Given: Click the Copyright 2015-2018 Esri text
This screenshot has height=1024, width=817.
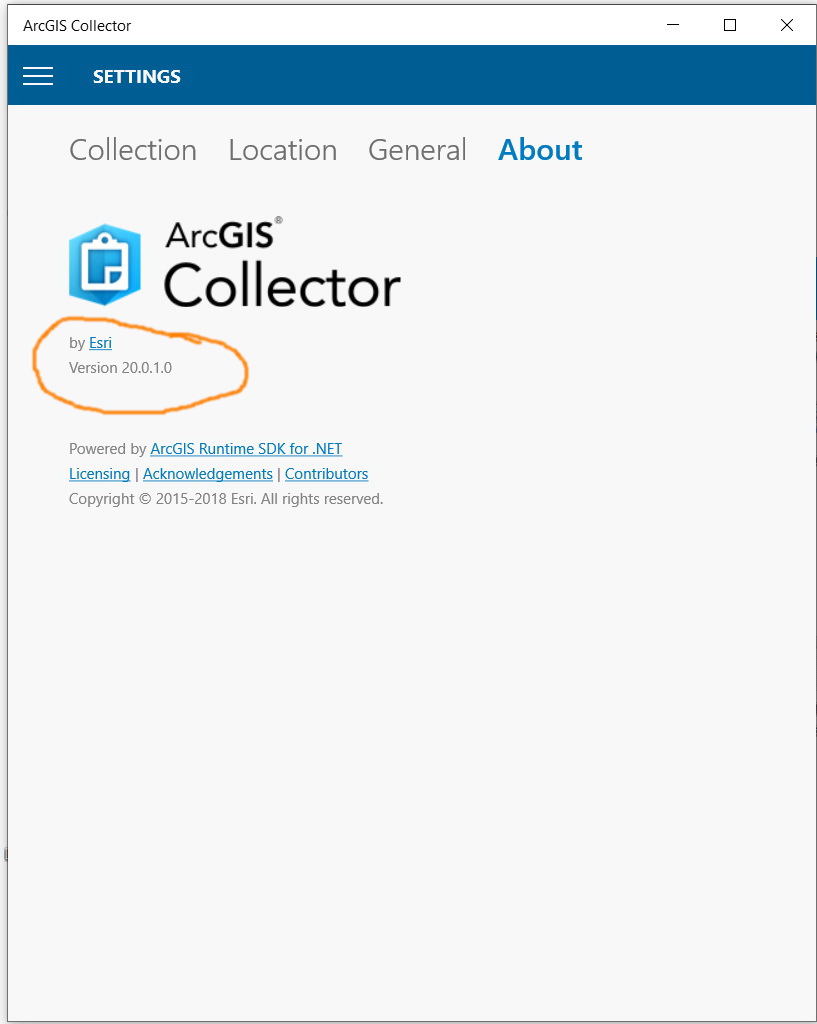Looking at the screenshot, I should pyautogui.click(x=226, y=499).
